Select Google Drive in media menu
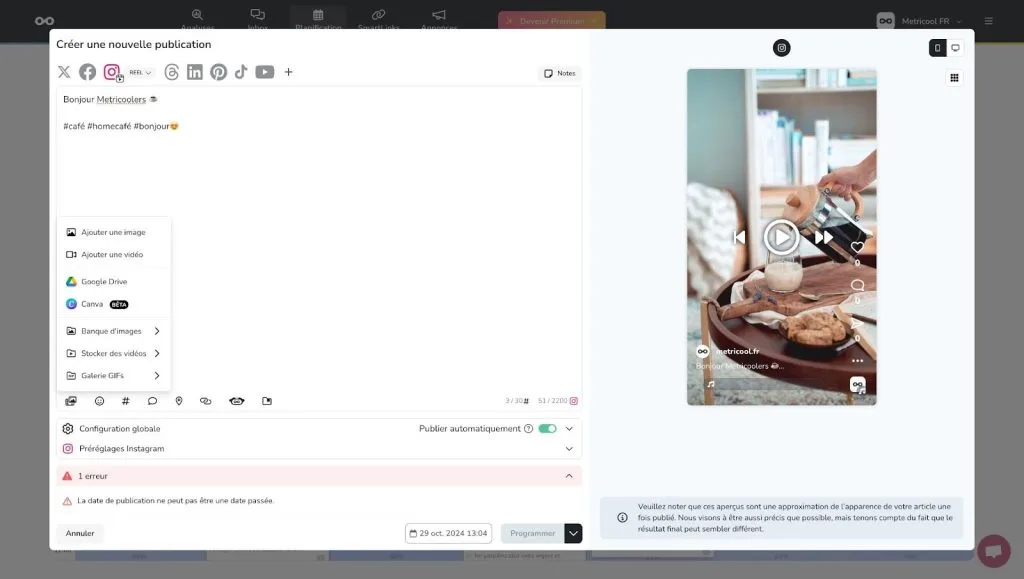The height and width of the screenshot is (579, 1024). pos(104,282)
